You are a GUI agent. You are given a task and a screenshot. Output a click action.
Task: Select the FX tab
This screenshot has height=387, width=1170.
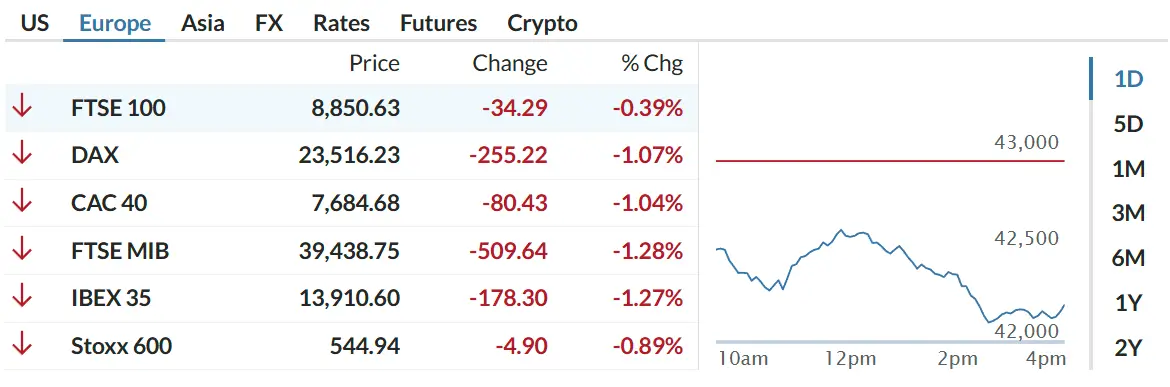point(269,23)
